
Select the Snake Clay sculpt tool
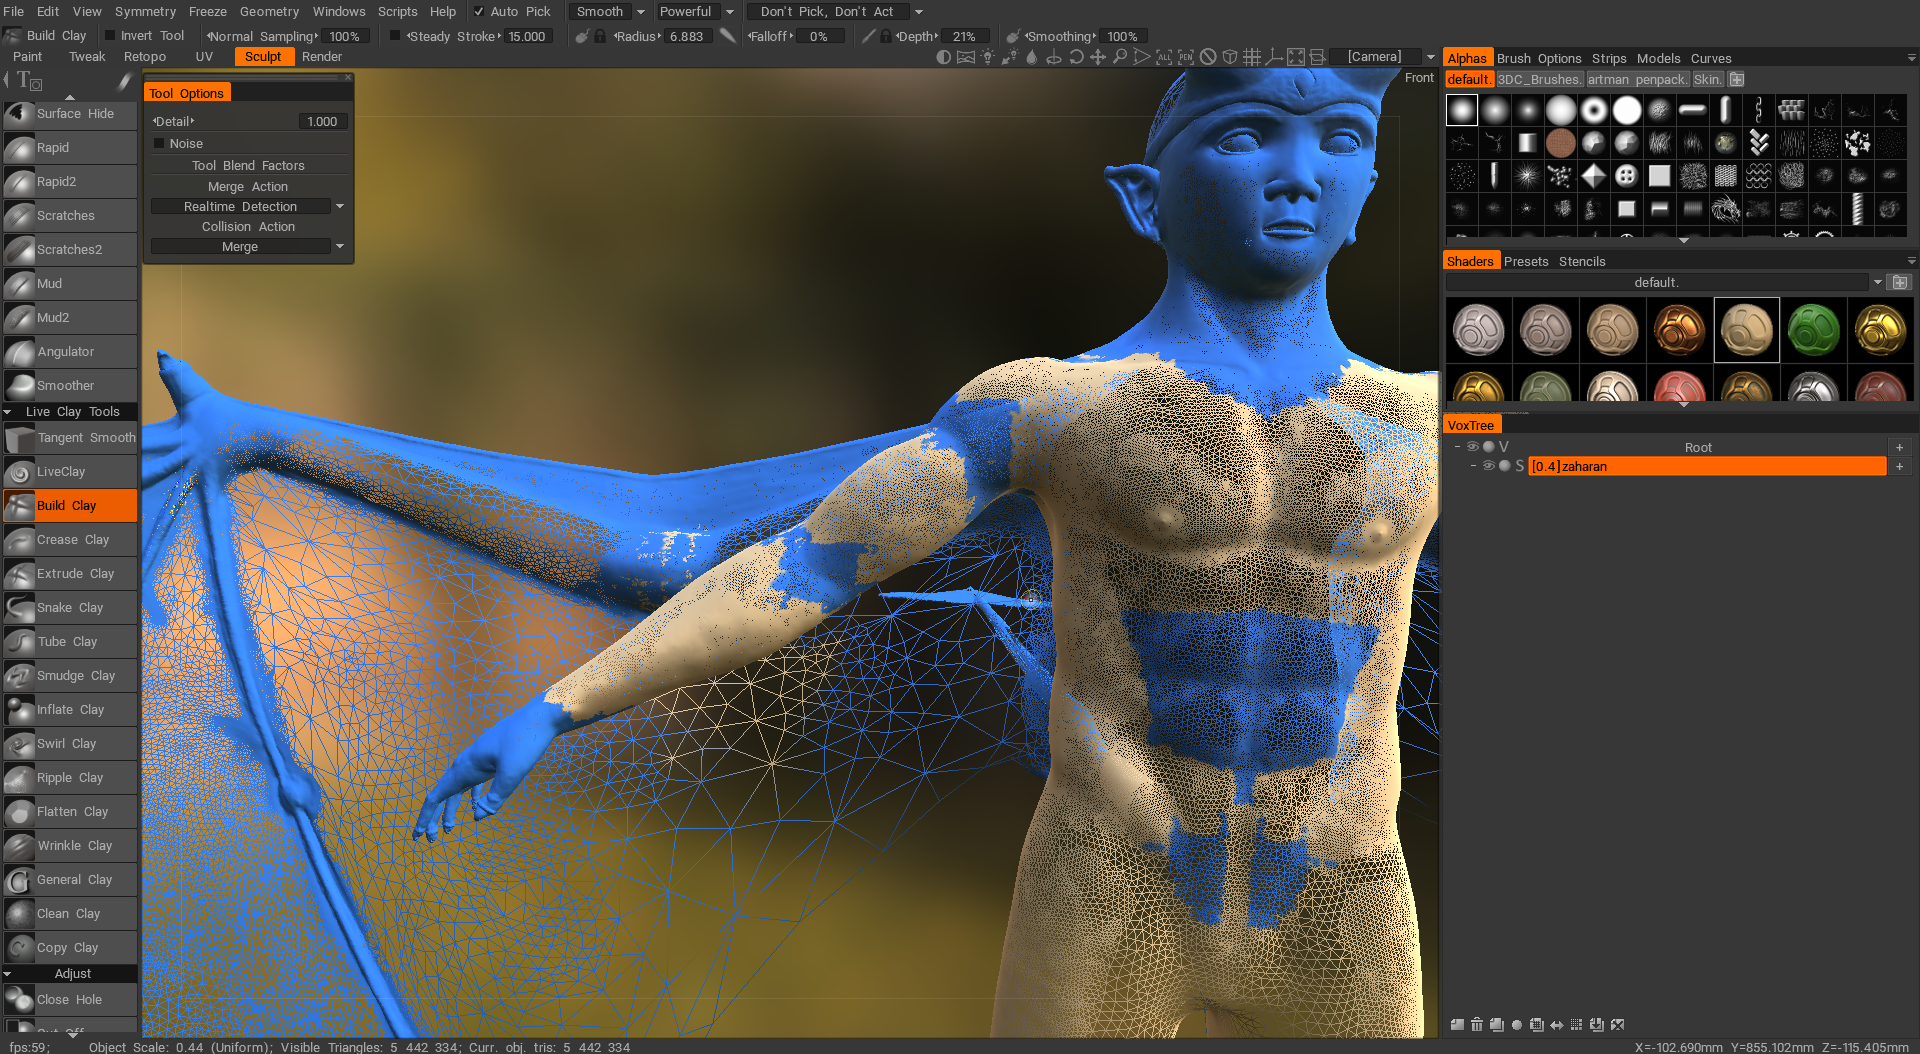click(x=69, y=608)
